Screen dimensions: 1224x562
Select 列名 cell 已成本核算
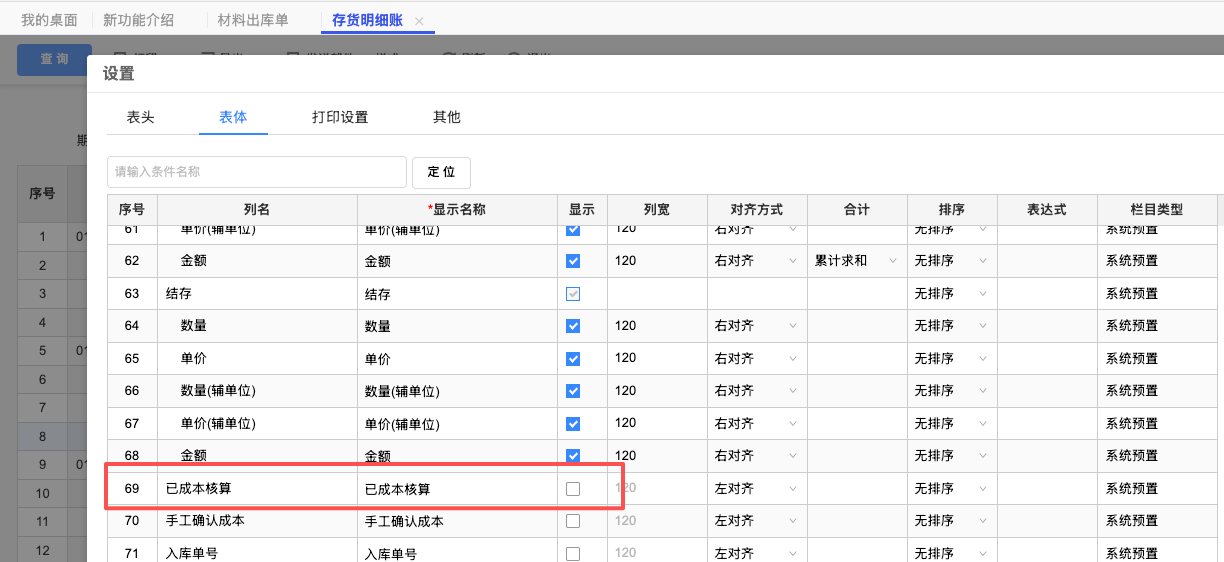[257, 489]
